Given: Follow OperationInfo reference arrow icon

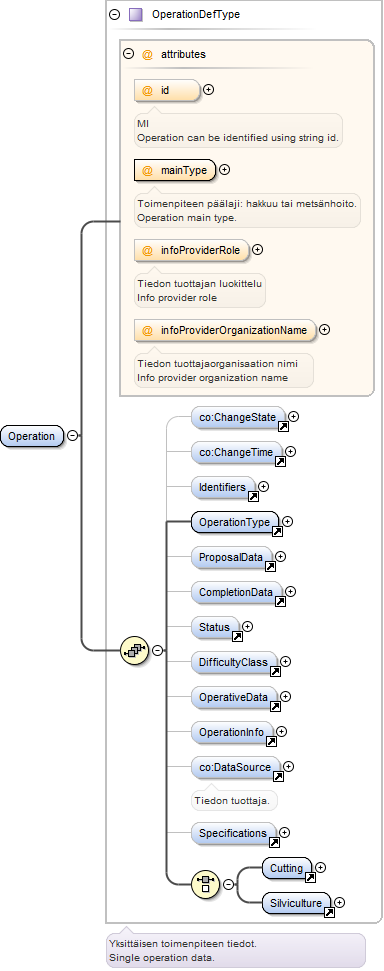Looking at the screenshot, I should (x=271, y=741).
